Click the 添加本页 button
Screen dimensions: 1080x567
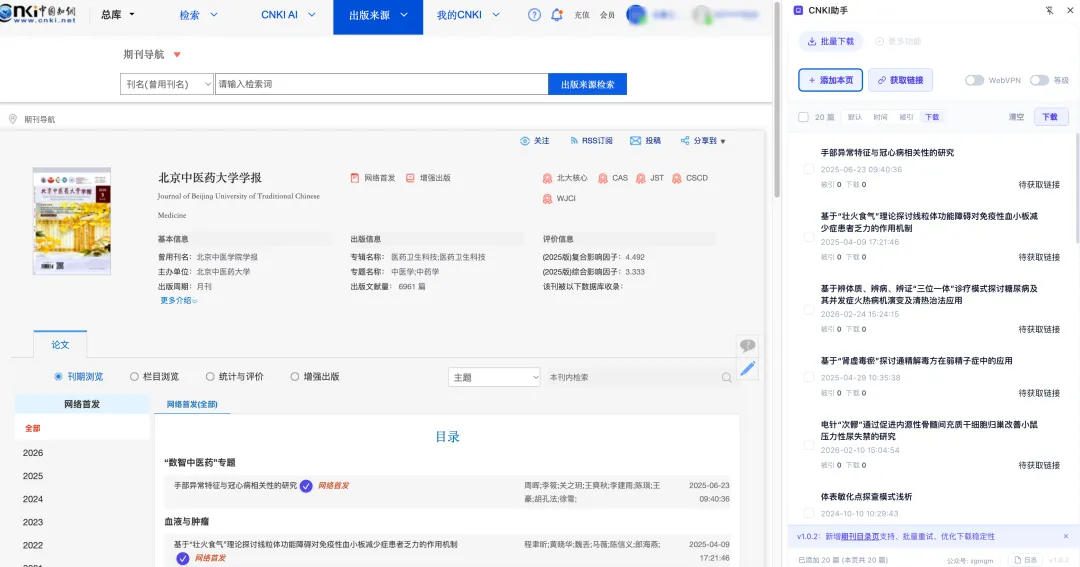tap(830, 80)
